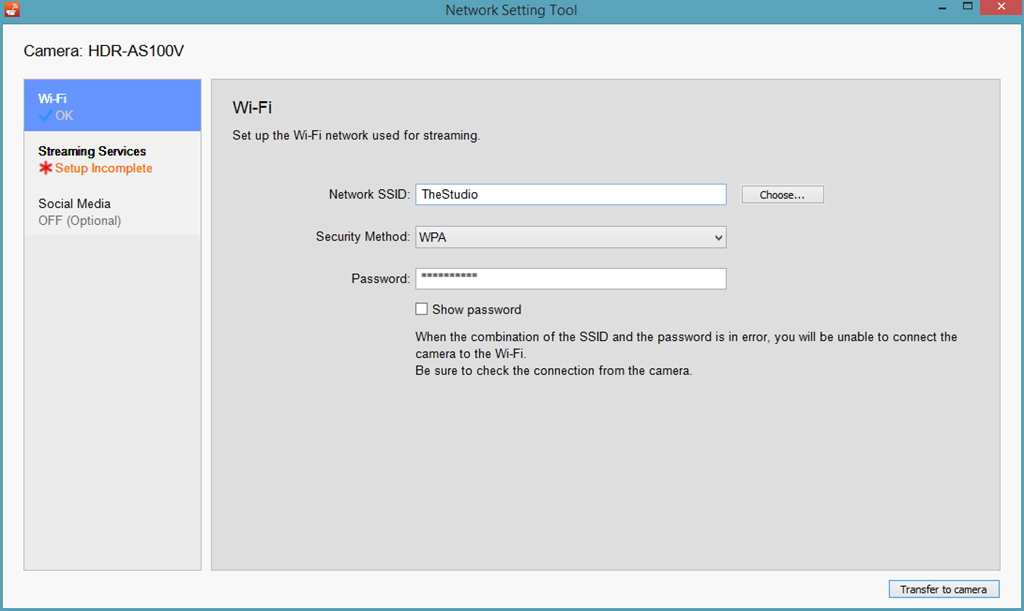The width and height of the screenshot is (1024, 611).
Task: Maximize the Network Setting Tool window
Action: pyautogui.click(x=968, y=7)
